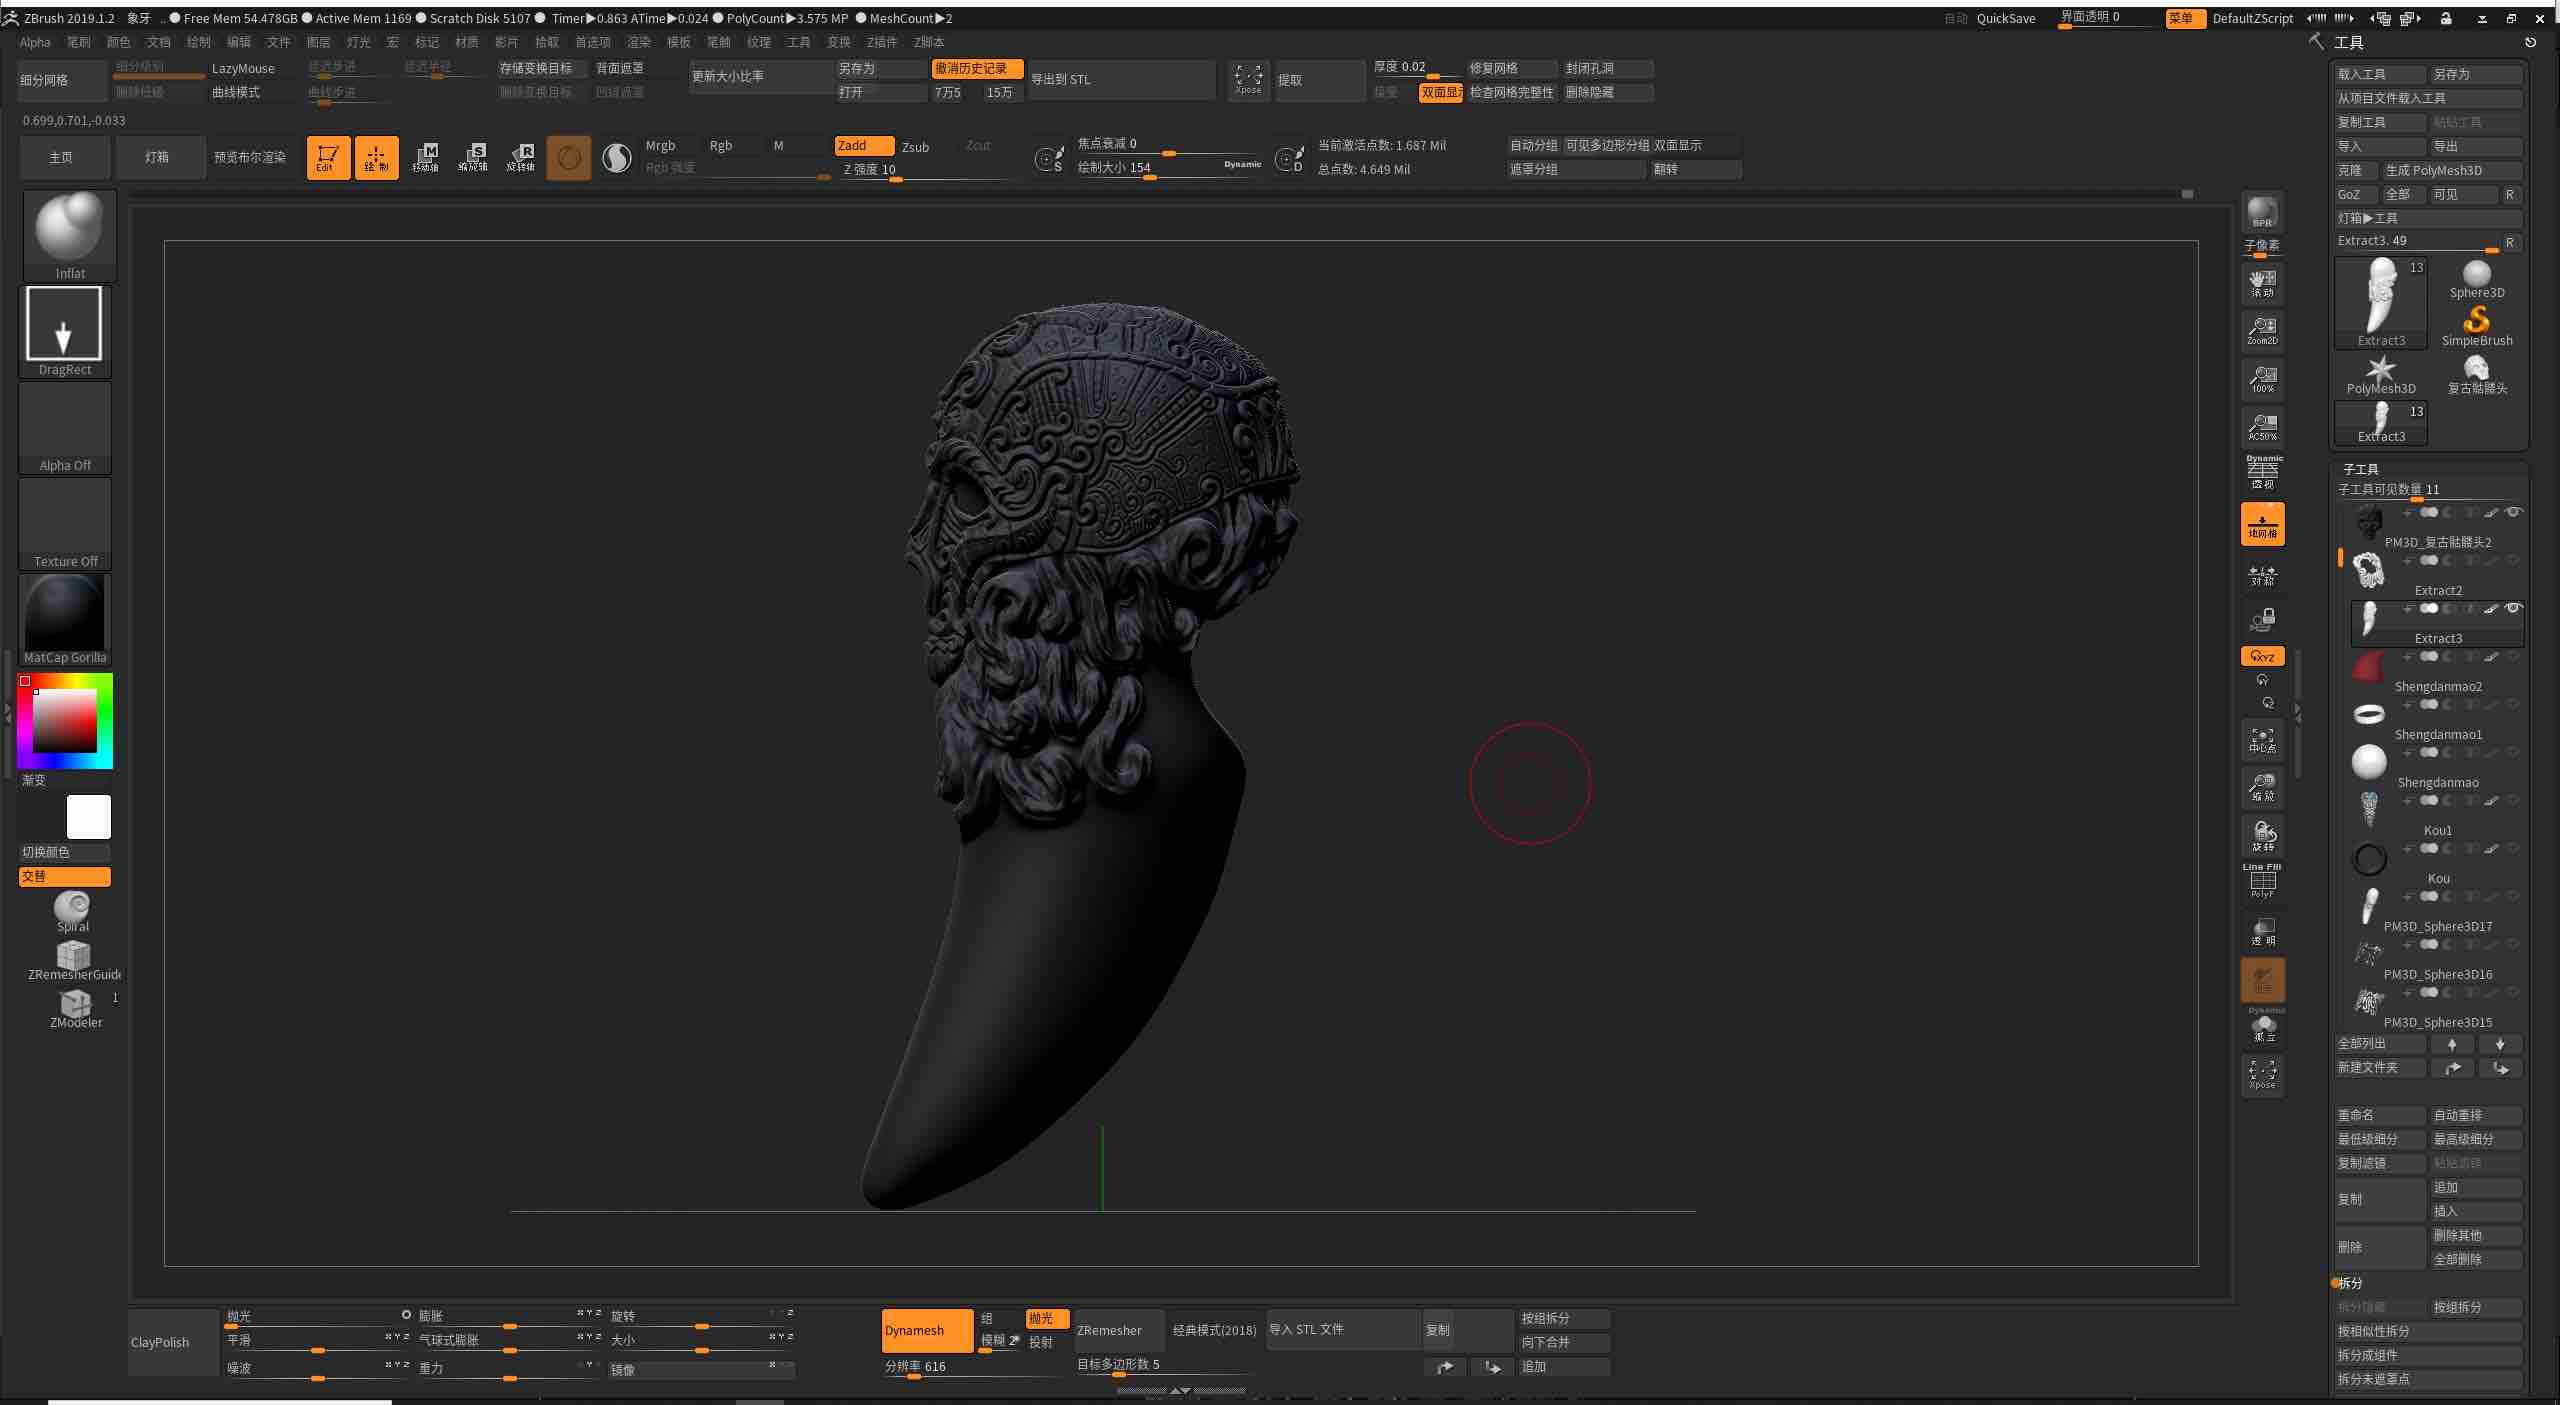
Task: Select the Edit mode icon in the top toolbar
Action: point(327,157)
